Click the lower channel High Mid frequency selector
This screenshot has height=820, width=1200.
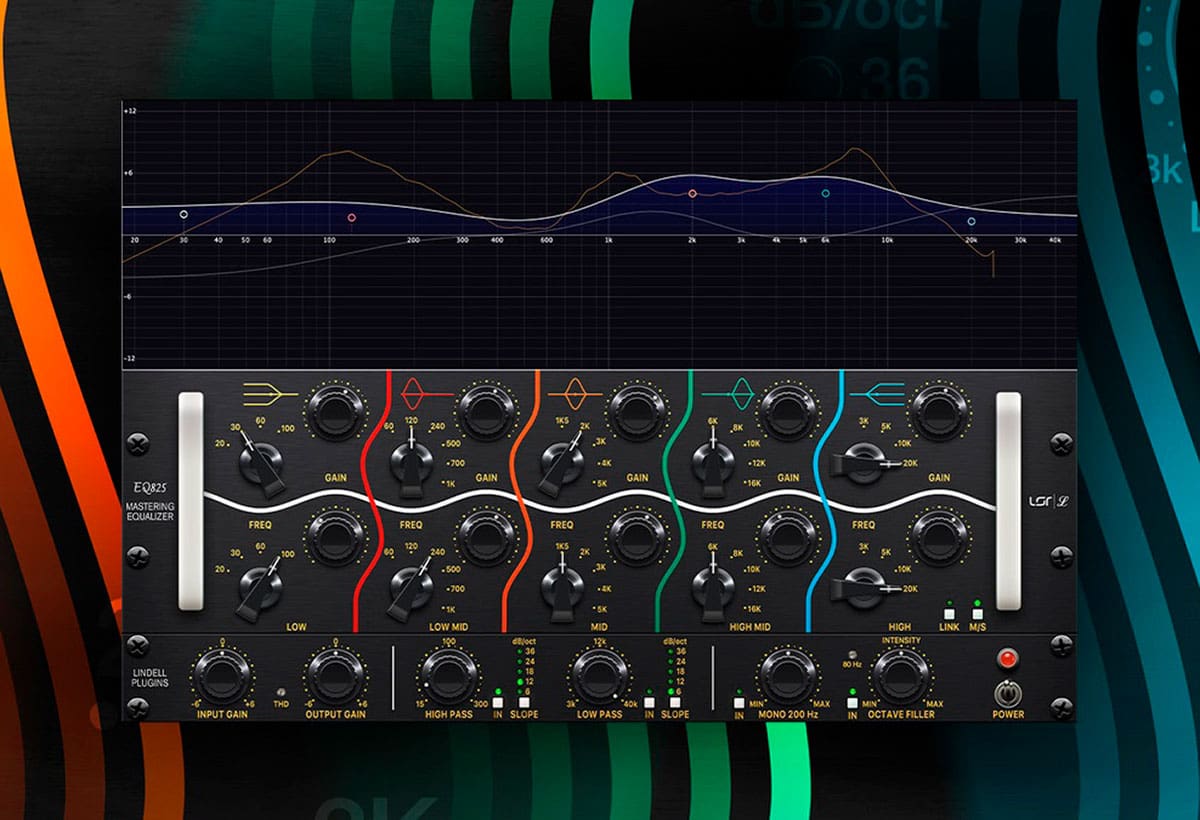(712, 587)
